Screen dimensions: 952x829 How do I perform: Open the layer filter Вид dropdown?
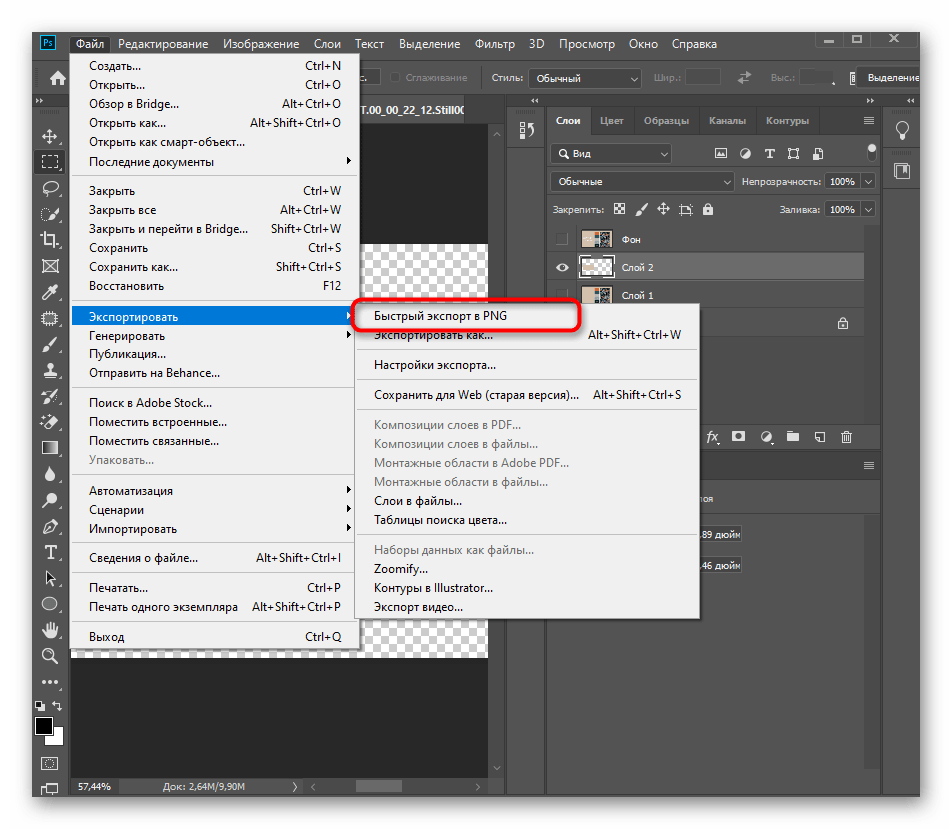pos(611,154)
